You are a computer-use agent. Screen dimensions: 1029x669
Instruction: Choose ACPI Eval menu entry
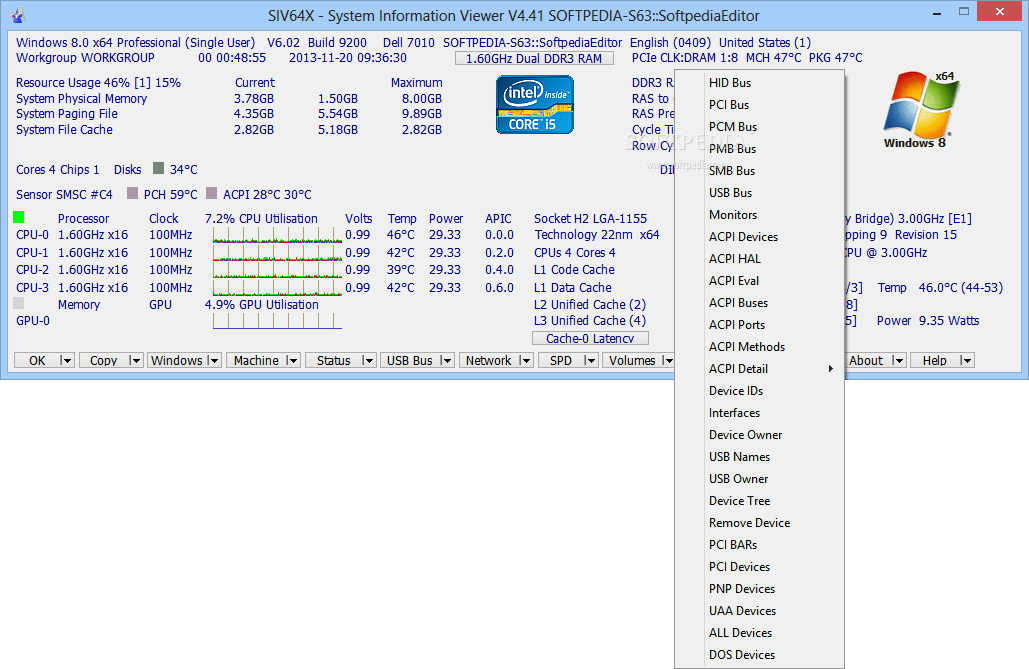(x=759, y=280)
